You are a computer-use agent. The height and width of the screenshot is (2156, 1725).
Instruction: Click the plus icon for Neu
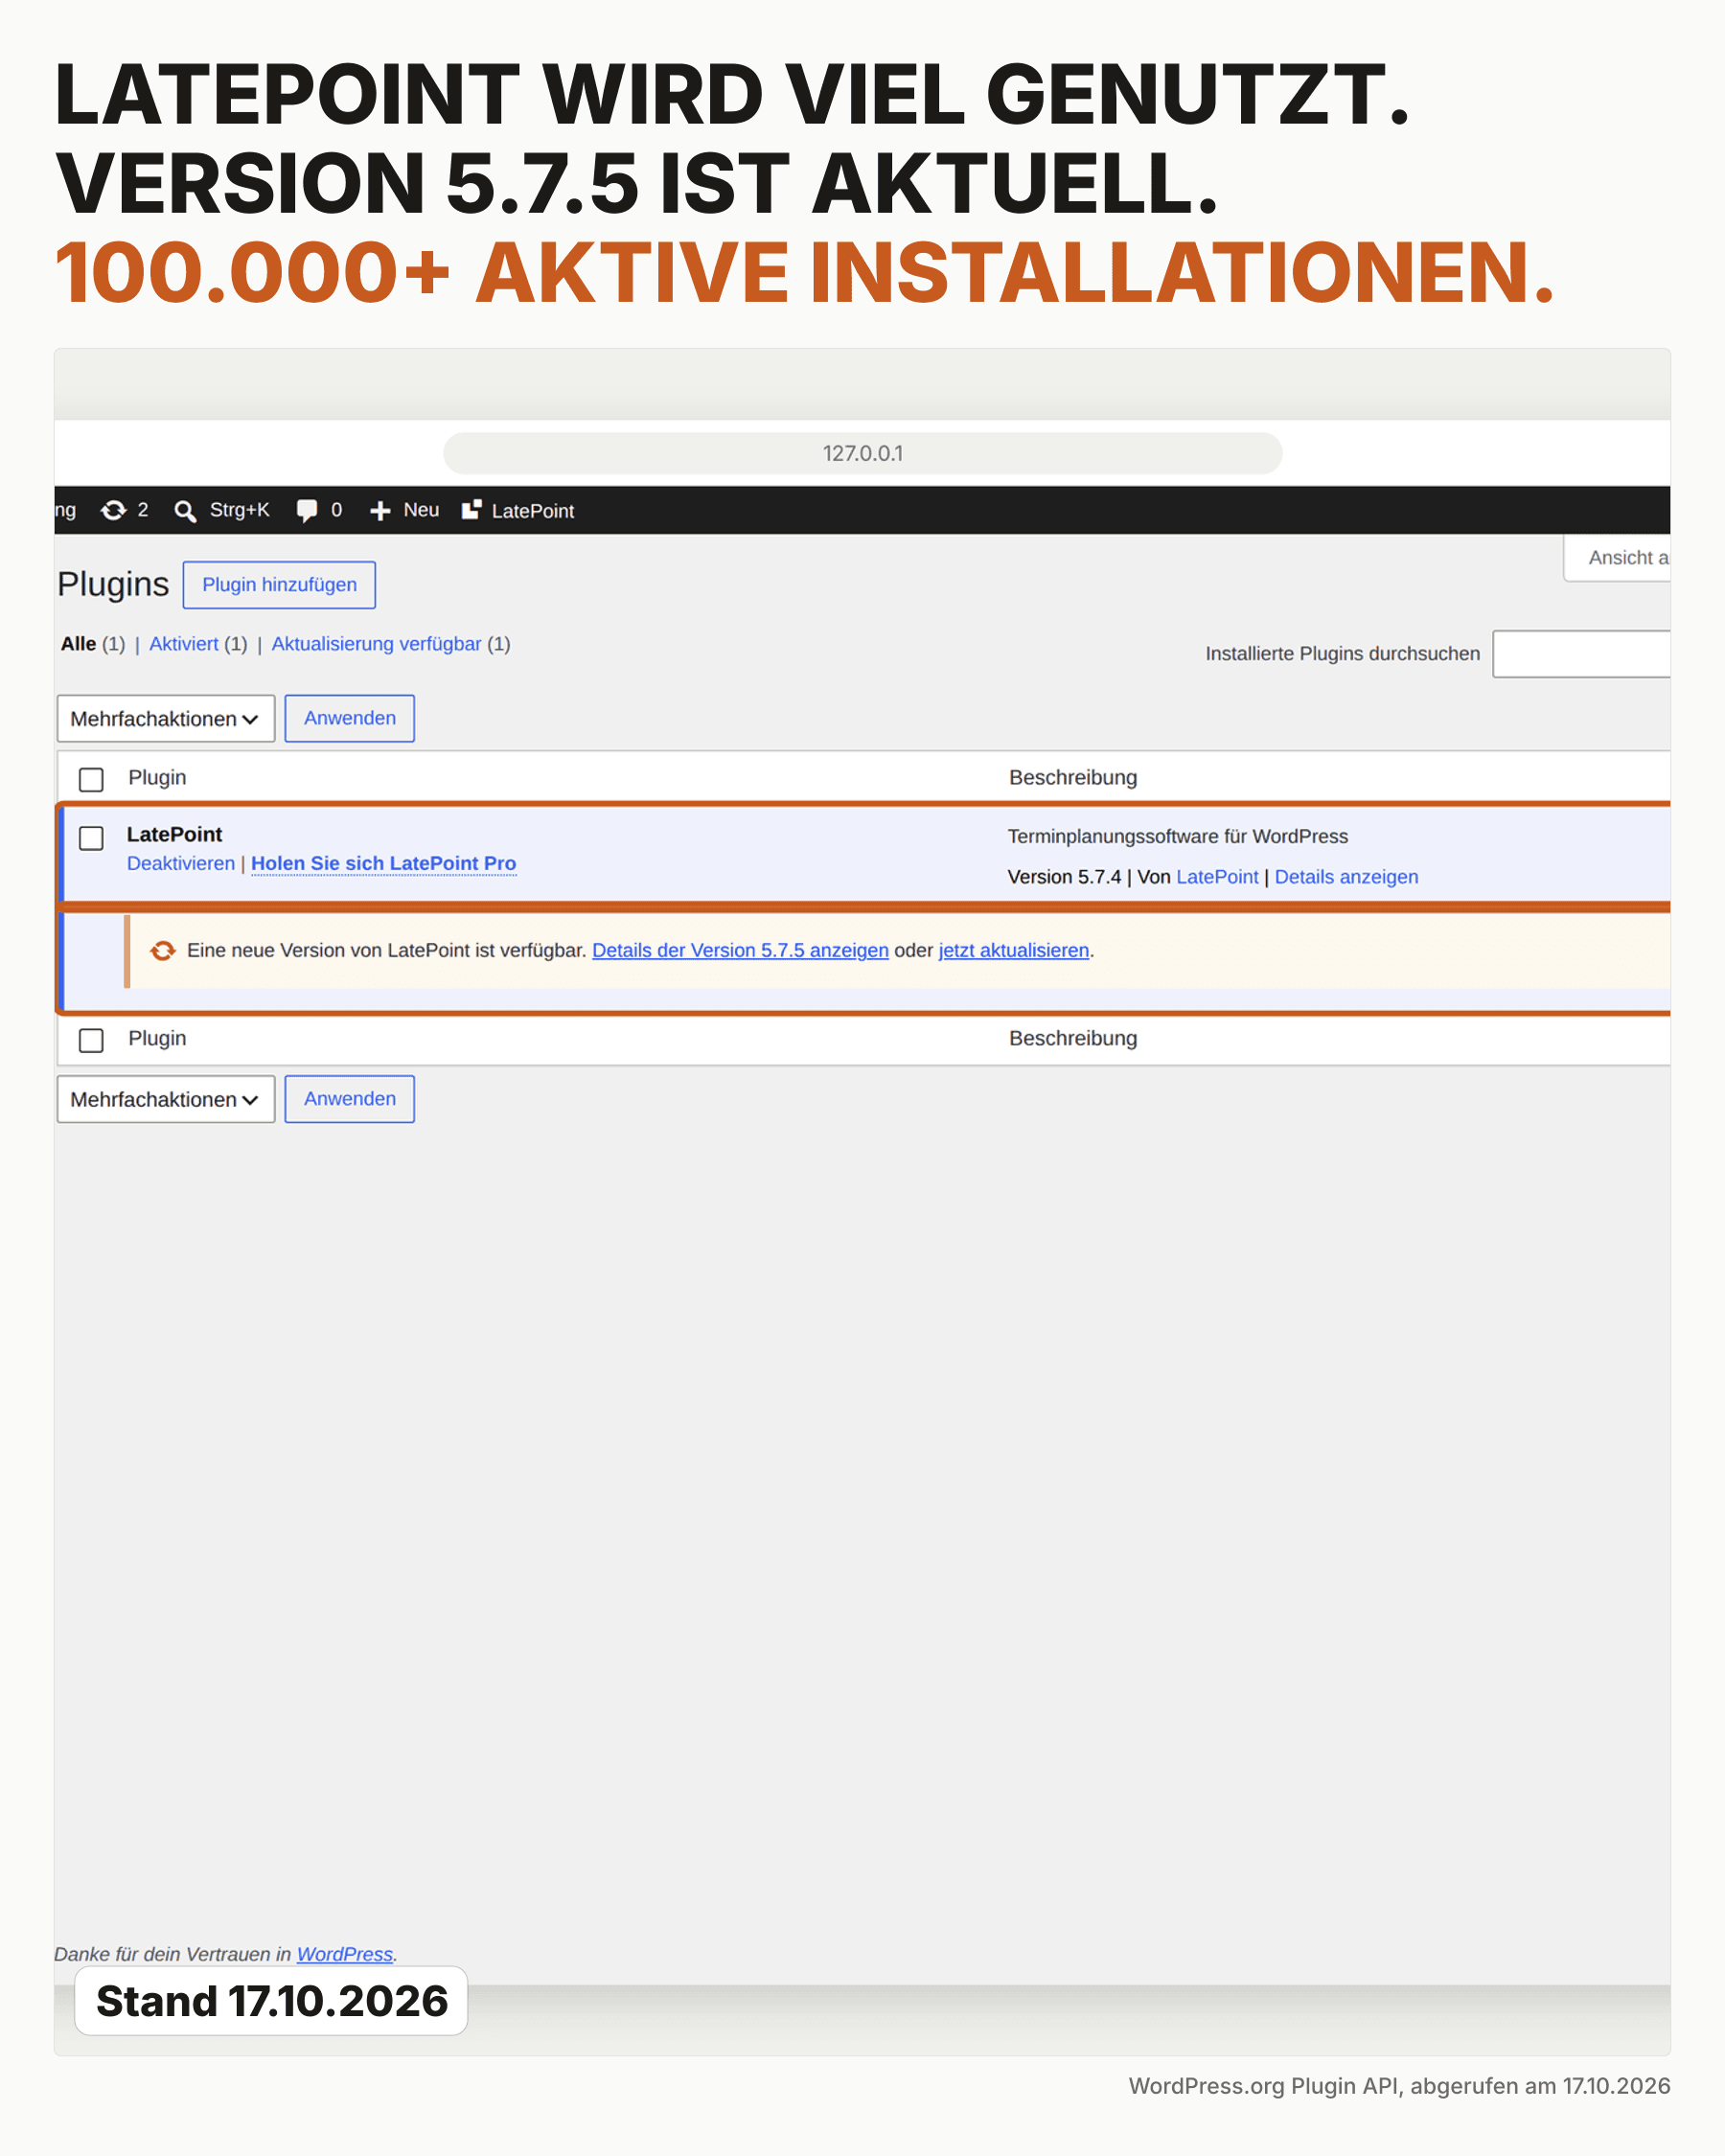pyautogui.click(x=380, y=511)
